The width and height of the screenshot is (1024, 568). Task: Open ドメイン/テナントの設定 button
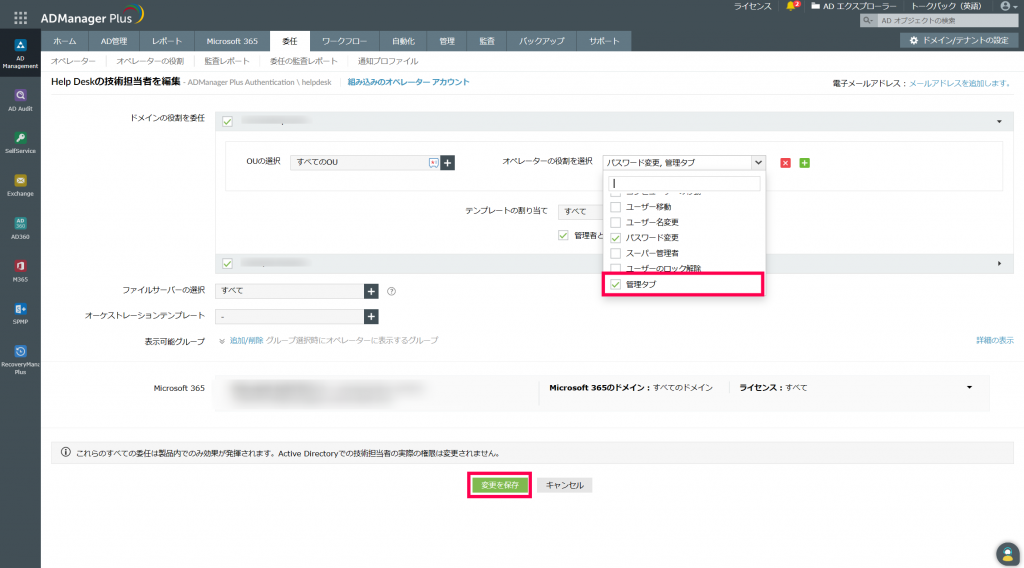click(959, 40)
